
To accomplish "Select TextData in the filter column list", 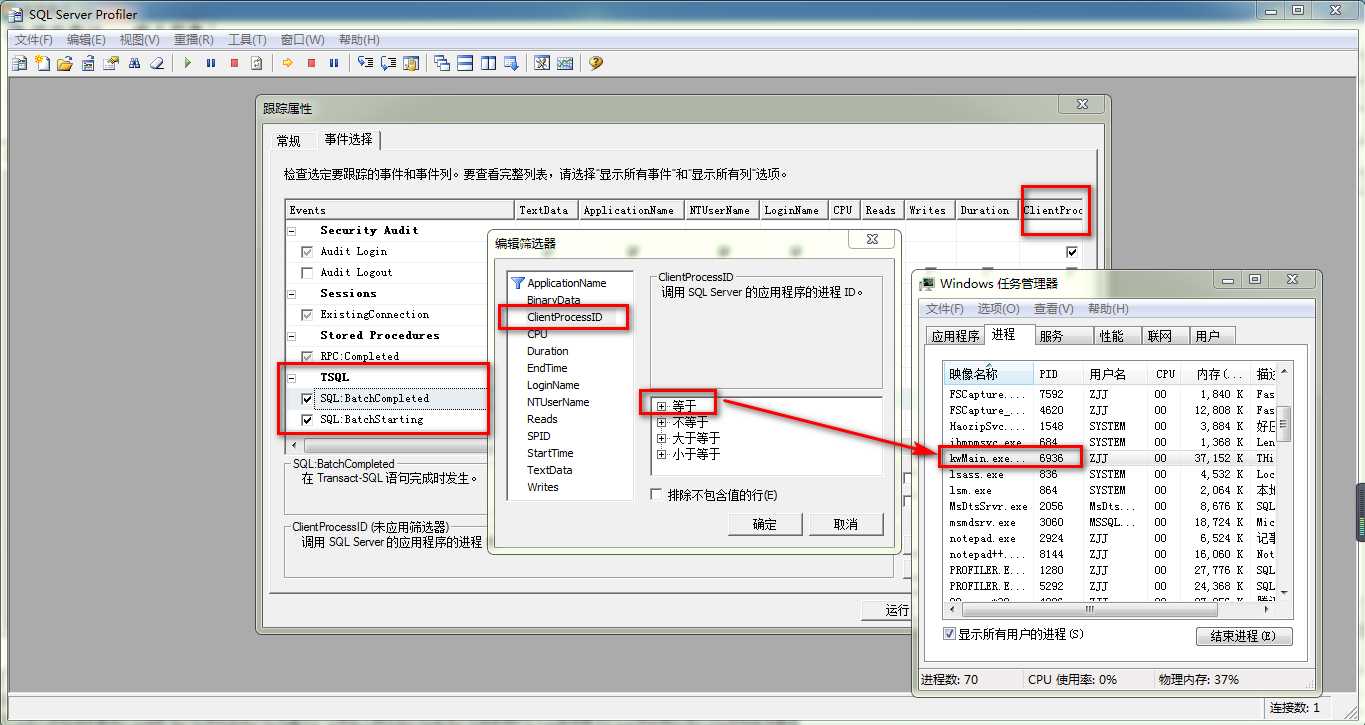I will click(x=550, y=470).
